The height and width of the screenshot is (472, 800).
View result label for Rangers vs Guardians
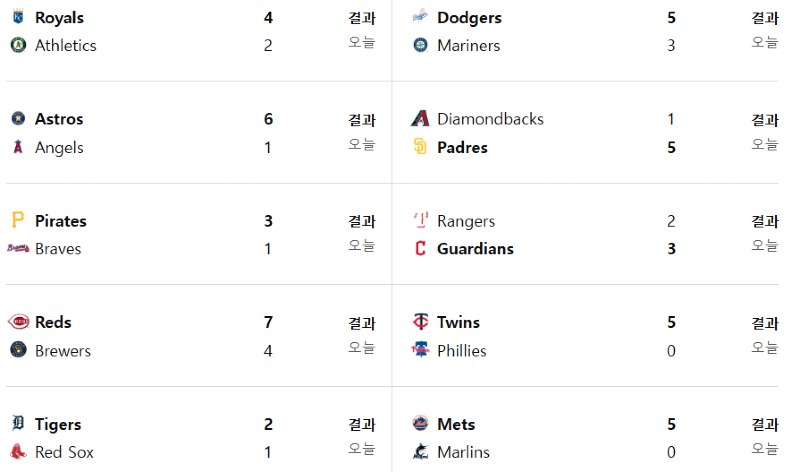point(764,221)
